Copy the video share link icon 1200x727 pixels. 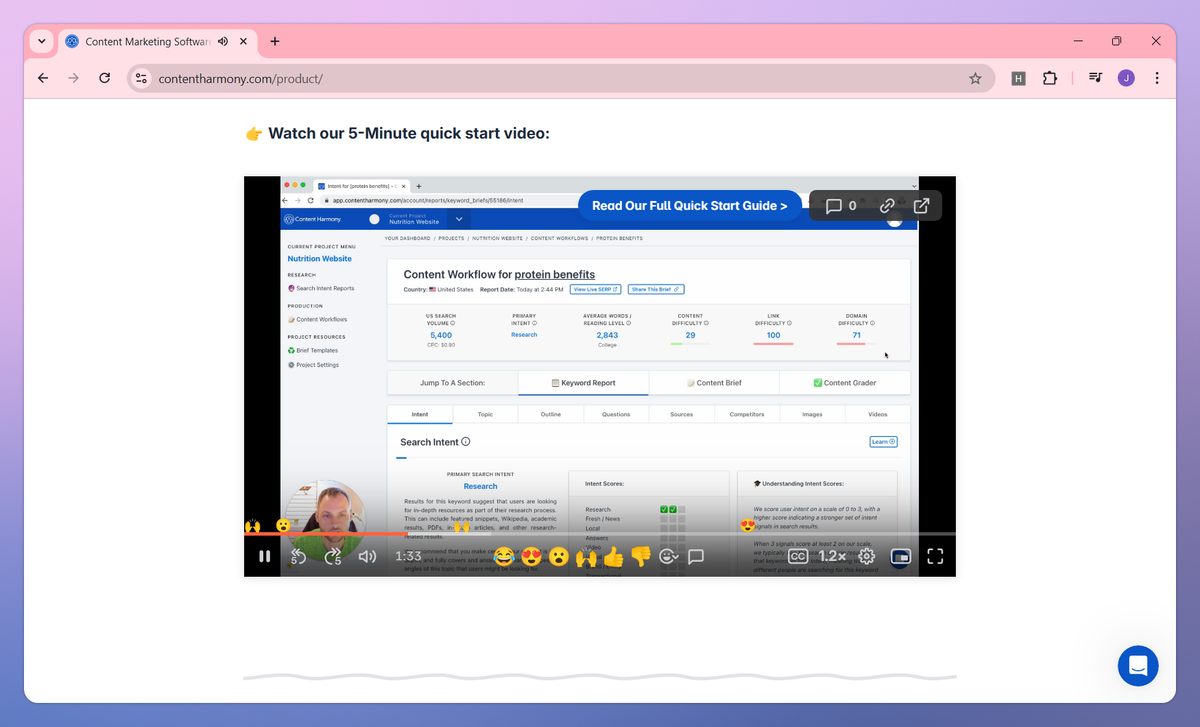tap(887, 205)
